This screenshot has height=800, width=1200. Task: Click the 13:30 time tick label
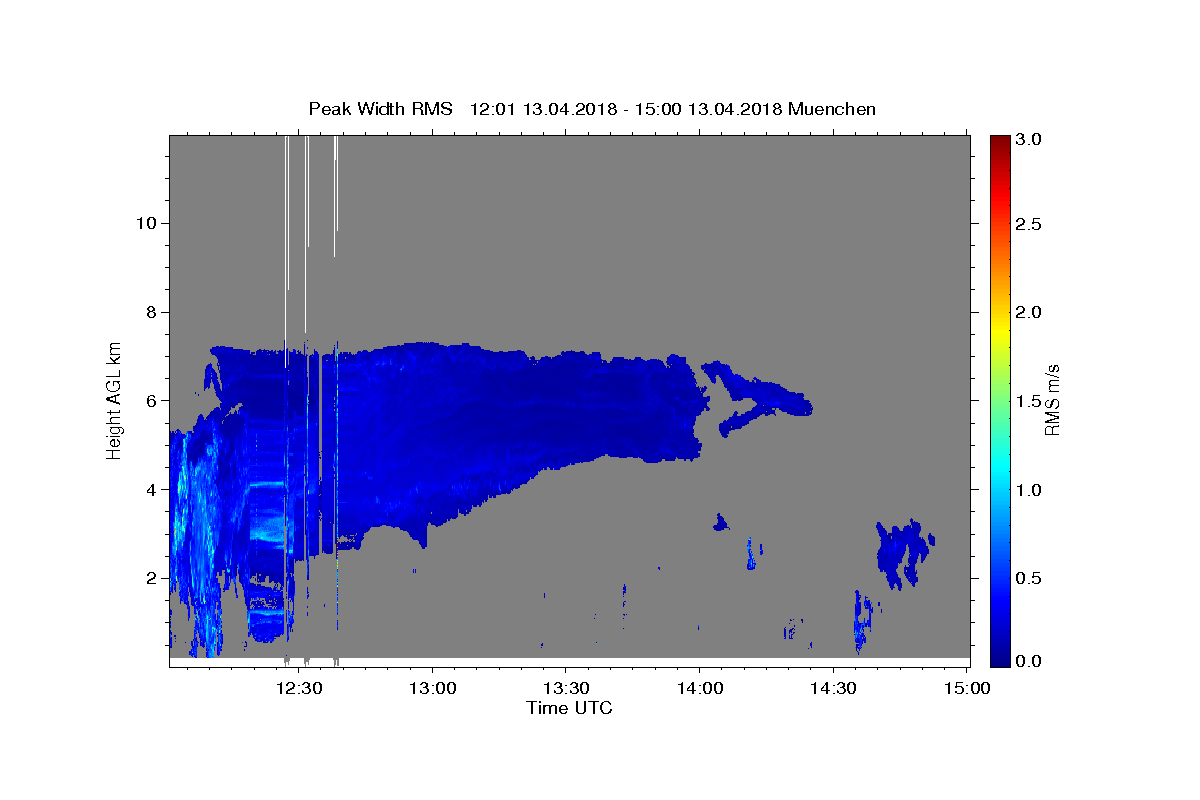566,688
